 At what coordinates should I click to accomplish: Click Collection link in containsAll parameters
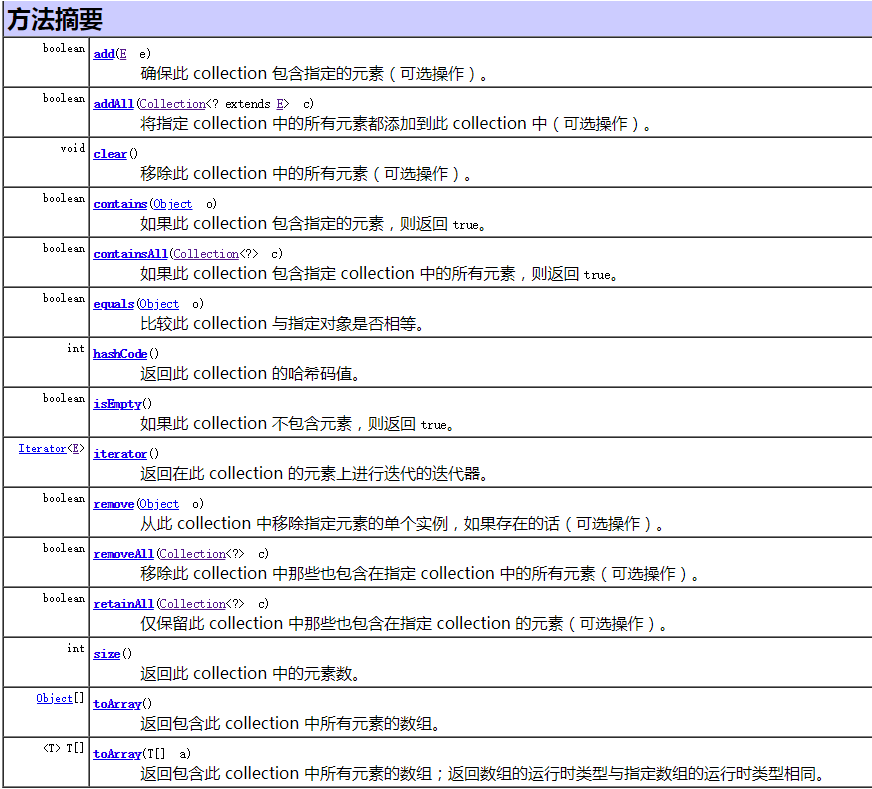206,254
